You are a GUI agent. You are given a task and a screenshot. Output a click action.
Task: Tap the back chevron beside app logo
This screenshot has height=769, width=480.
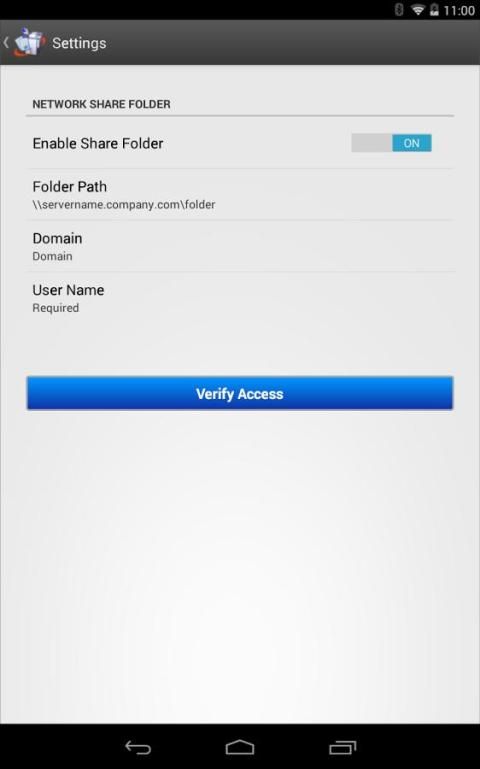6,42
